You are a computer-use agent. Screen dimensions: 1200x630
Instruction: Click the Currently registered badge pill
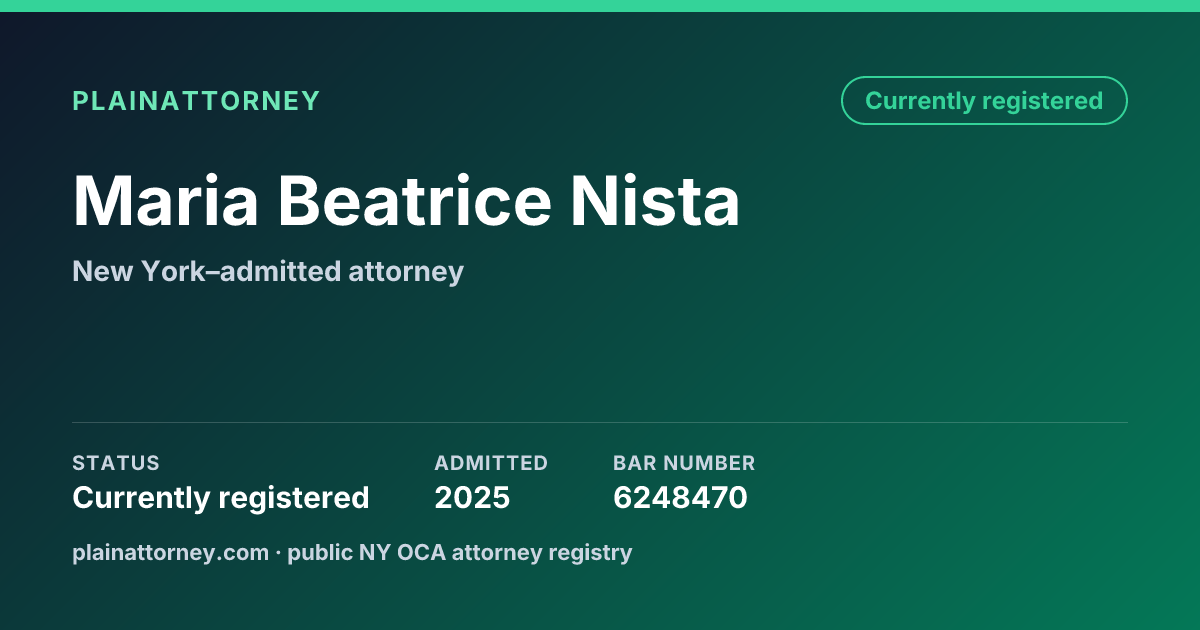pos(984,100)
